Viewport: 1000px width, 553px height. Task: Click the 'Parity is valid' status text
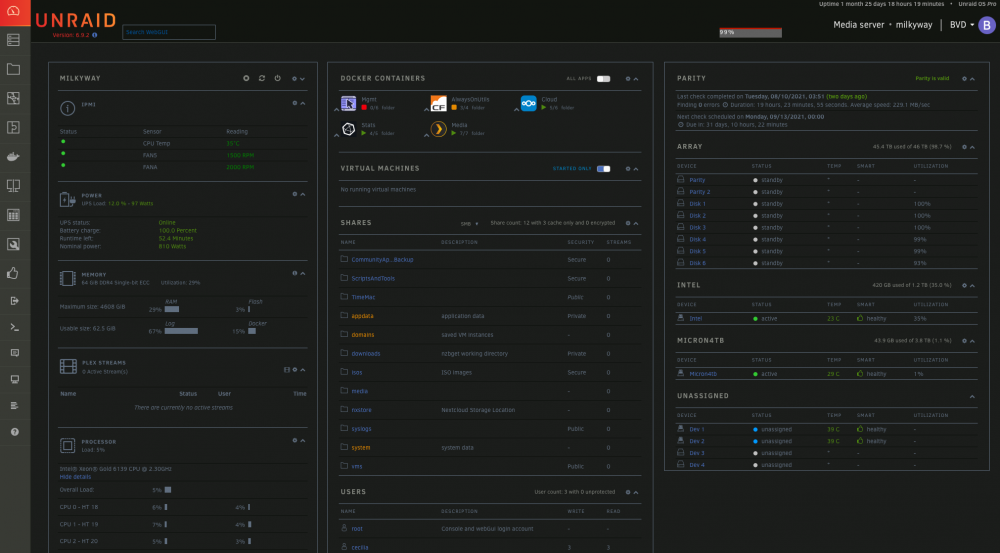click(x=932, y=78)
